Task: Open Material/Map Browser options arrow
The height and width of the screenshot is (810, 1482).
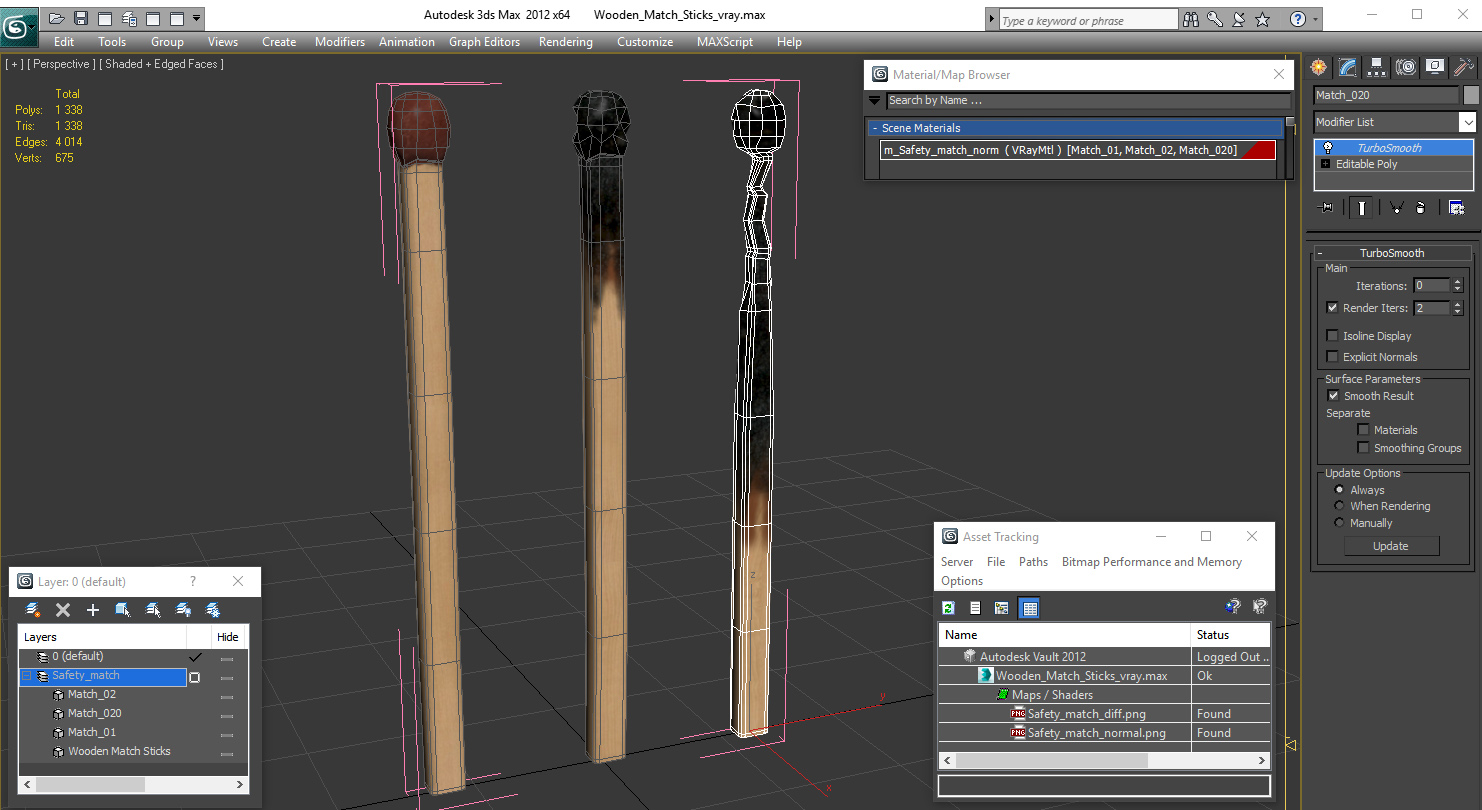Action: tap(875, 100)
